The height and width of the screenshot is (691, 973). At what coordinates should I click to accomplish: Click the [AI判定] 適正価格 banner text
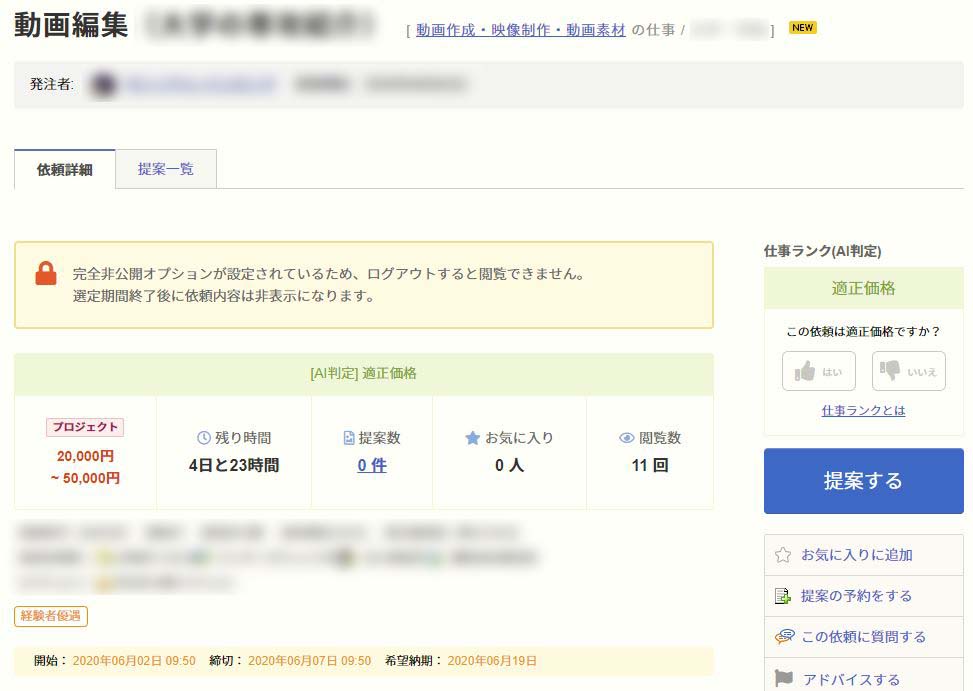click(364, 373)
